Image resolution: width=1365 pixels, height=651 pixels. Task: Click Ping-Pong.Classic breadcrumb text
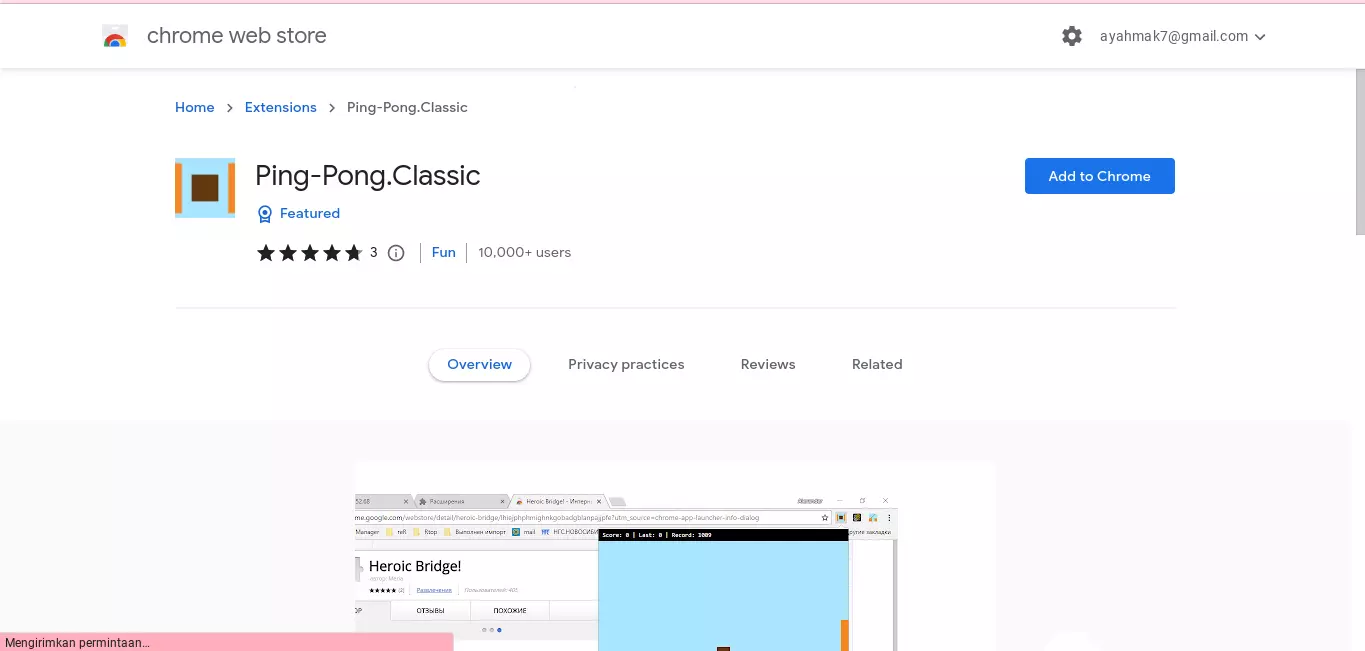(407, 107)
